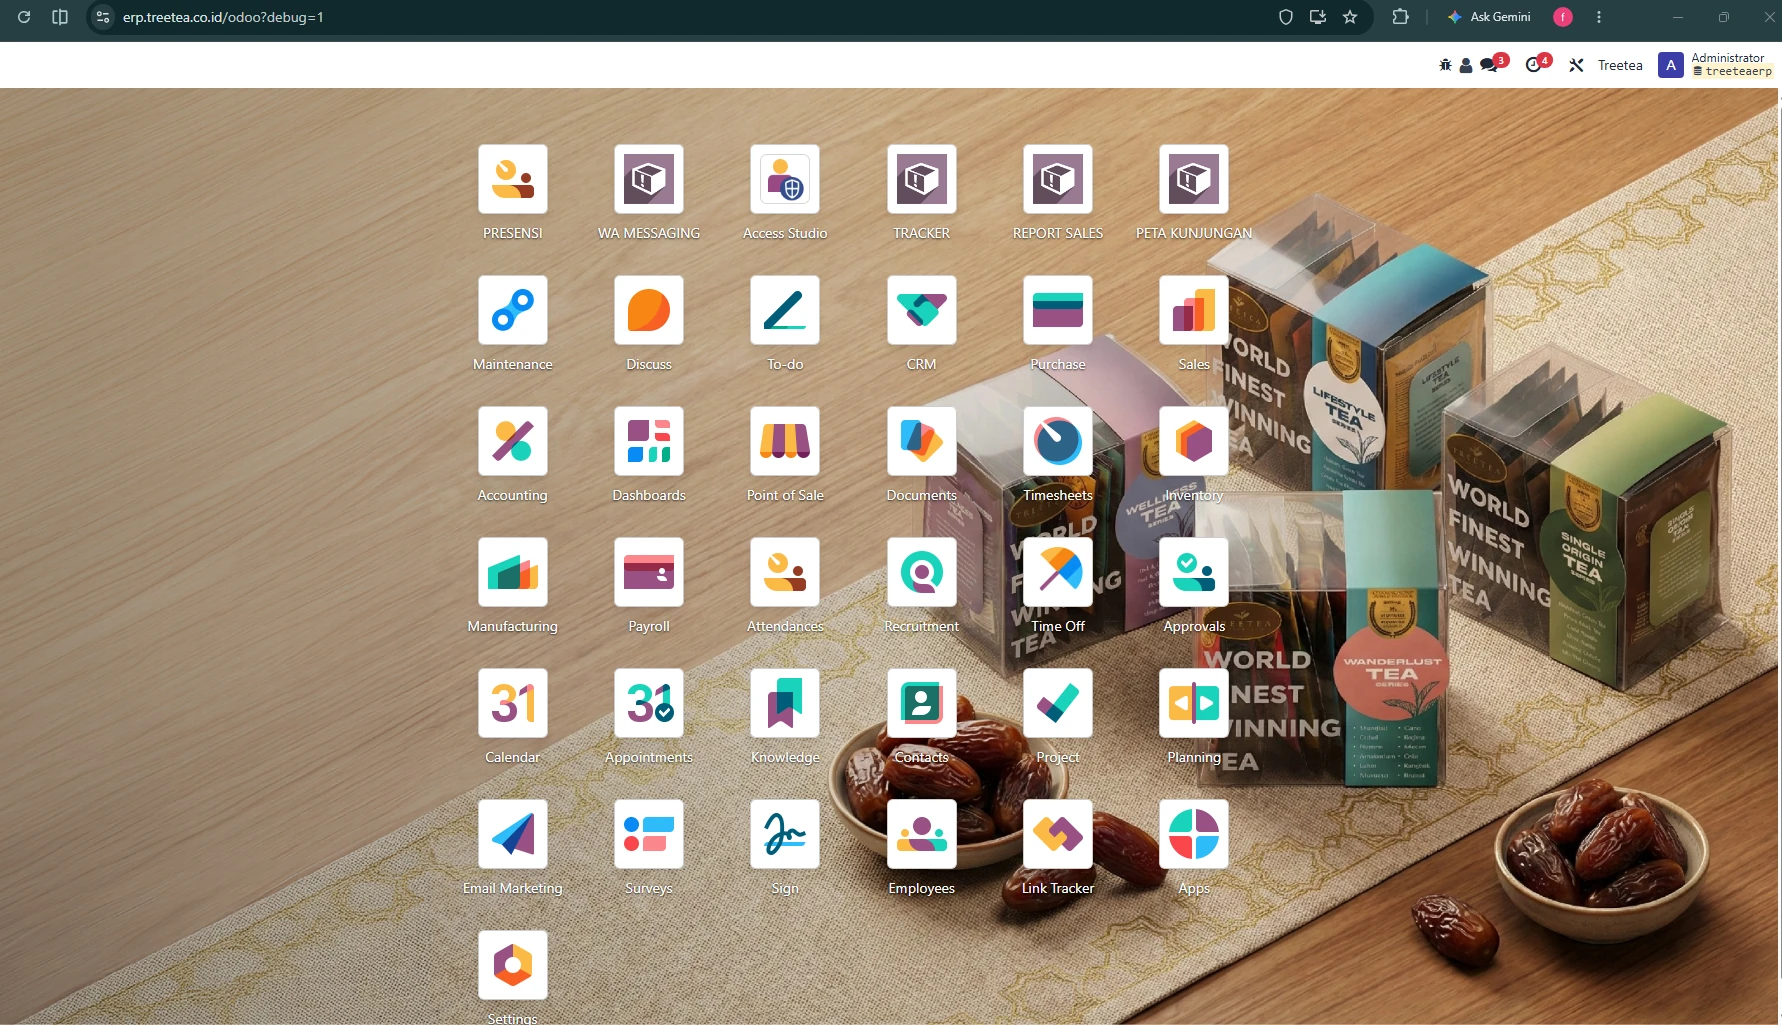Open the Timesheets app

(1058, 441)
